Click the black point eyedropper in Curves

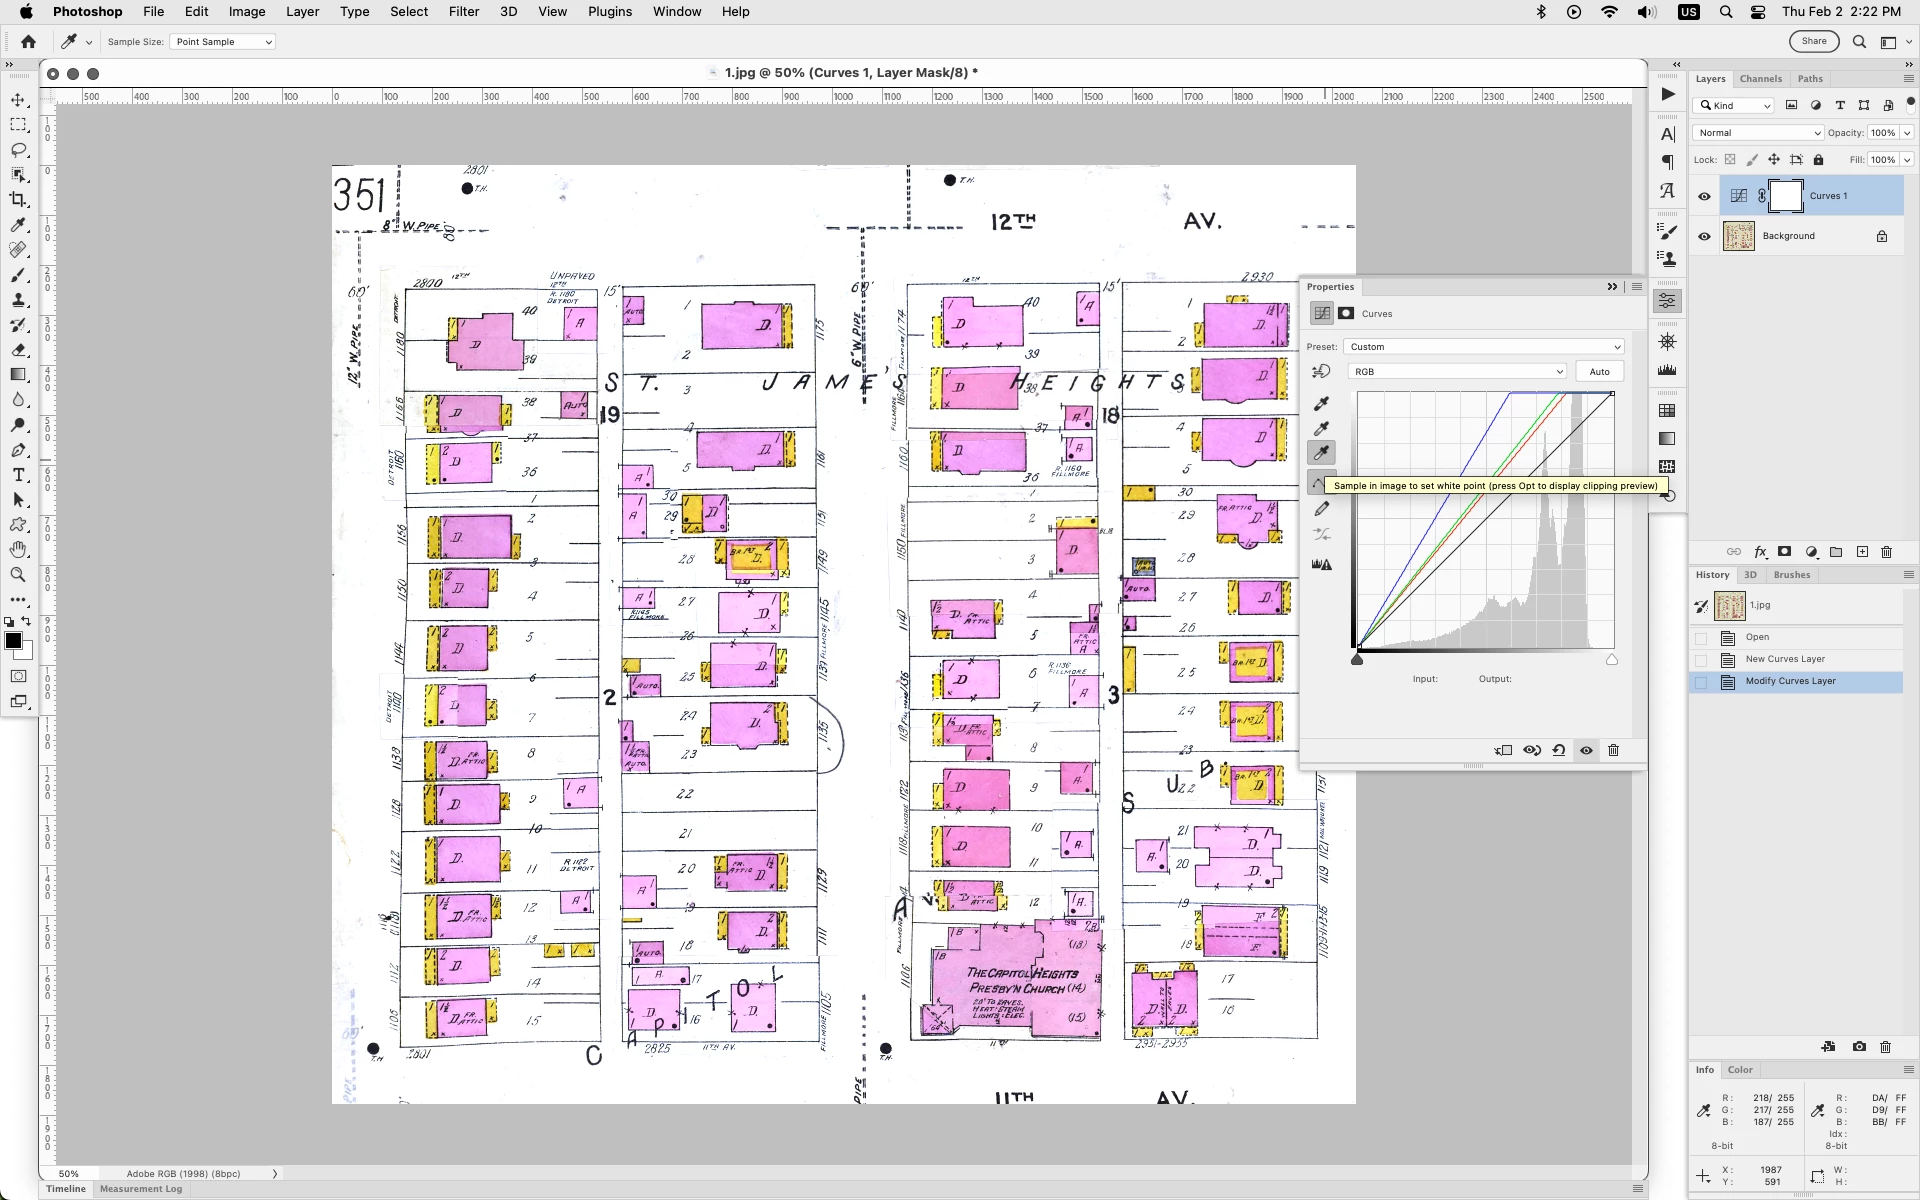pyautogui.click(x=1321, y=403)
